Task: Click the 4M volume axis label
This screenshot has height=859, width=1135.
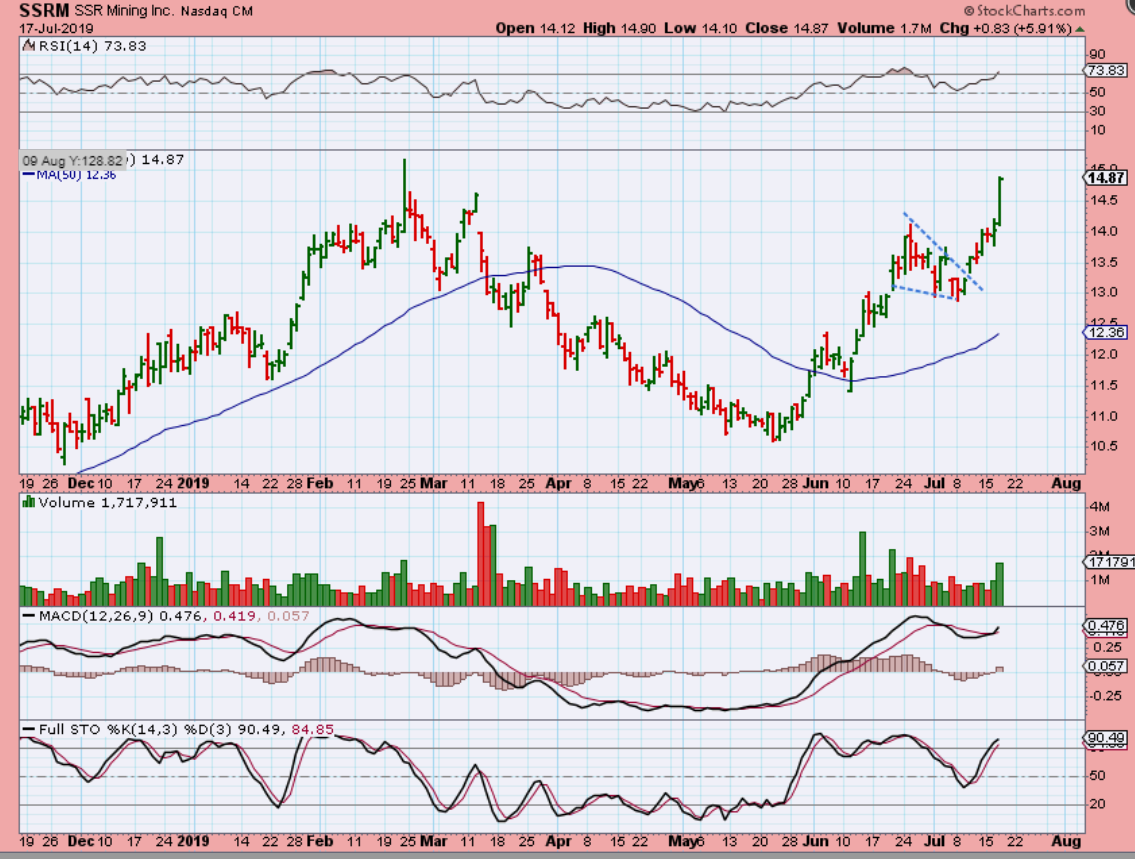Action: (1100, 507)
